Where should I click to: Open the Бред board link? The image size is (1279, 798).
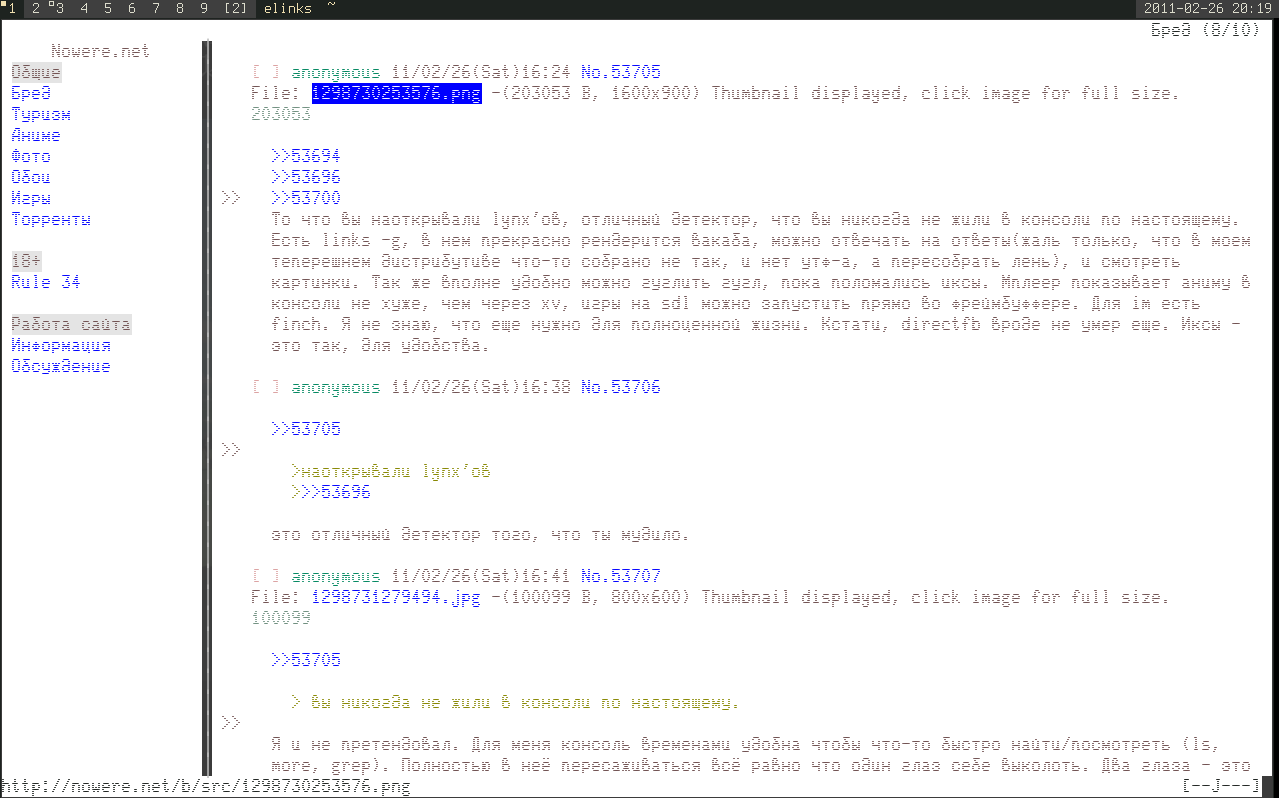[x=31, y=93]
